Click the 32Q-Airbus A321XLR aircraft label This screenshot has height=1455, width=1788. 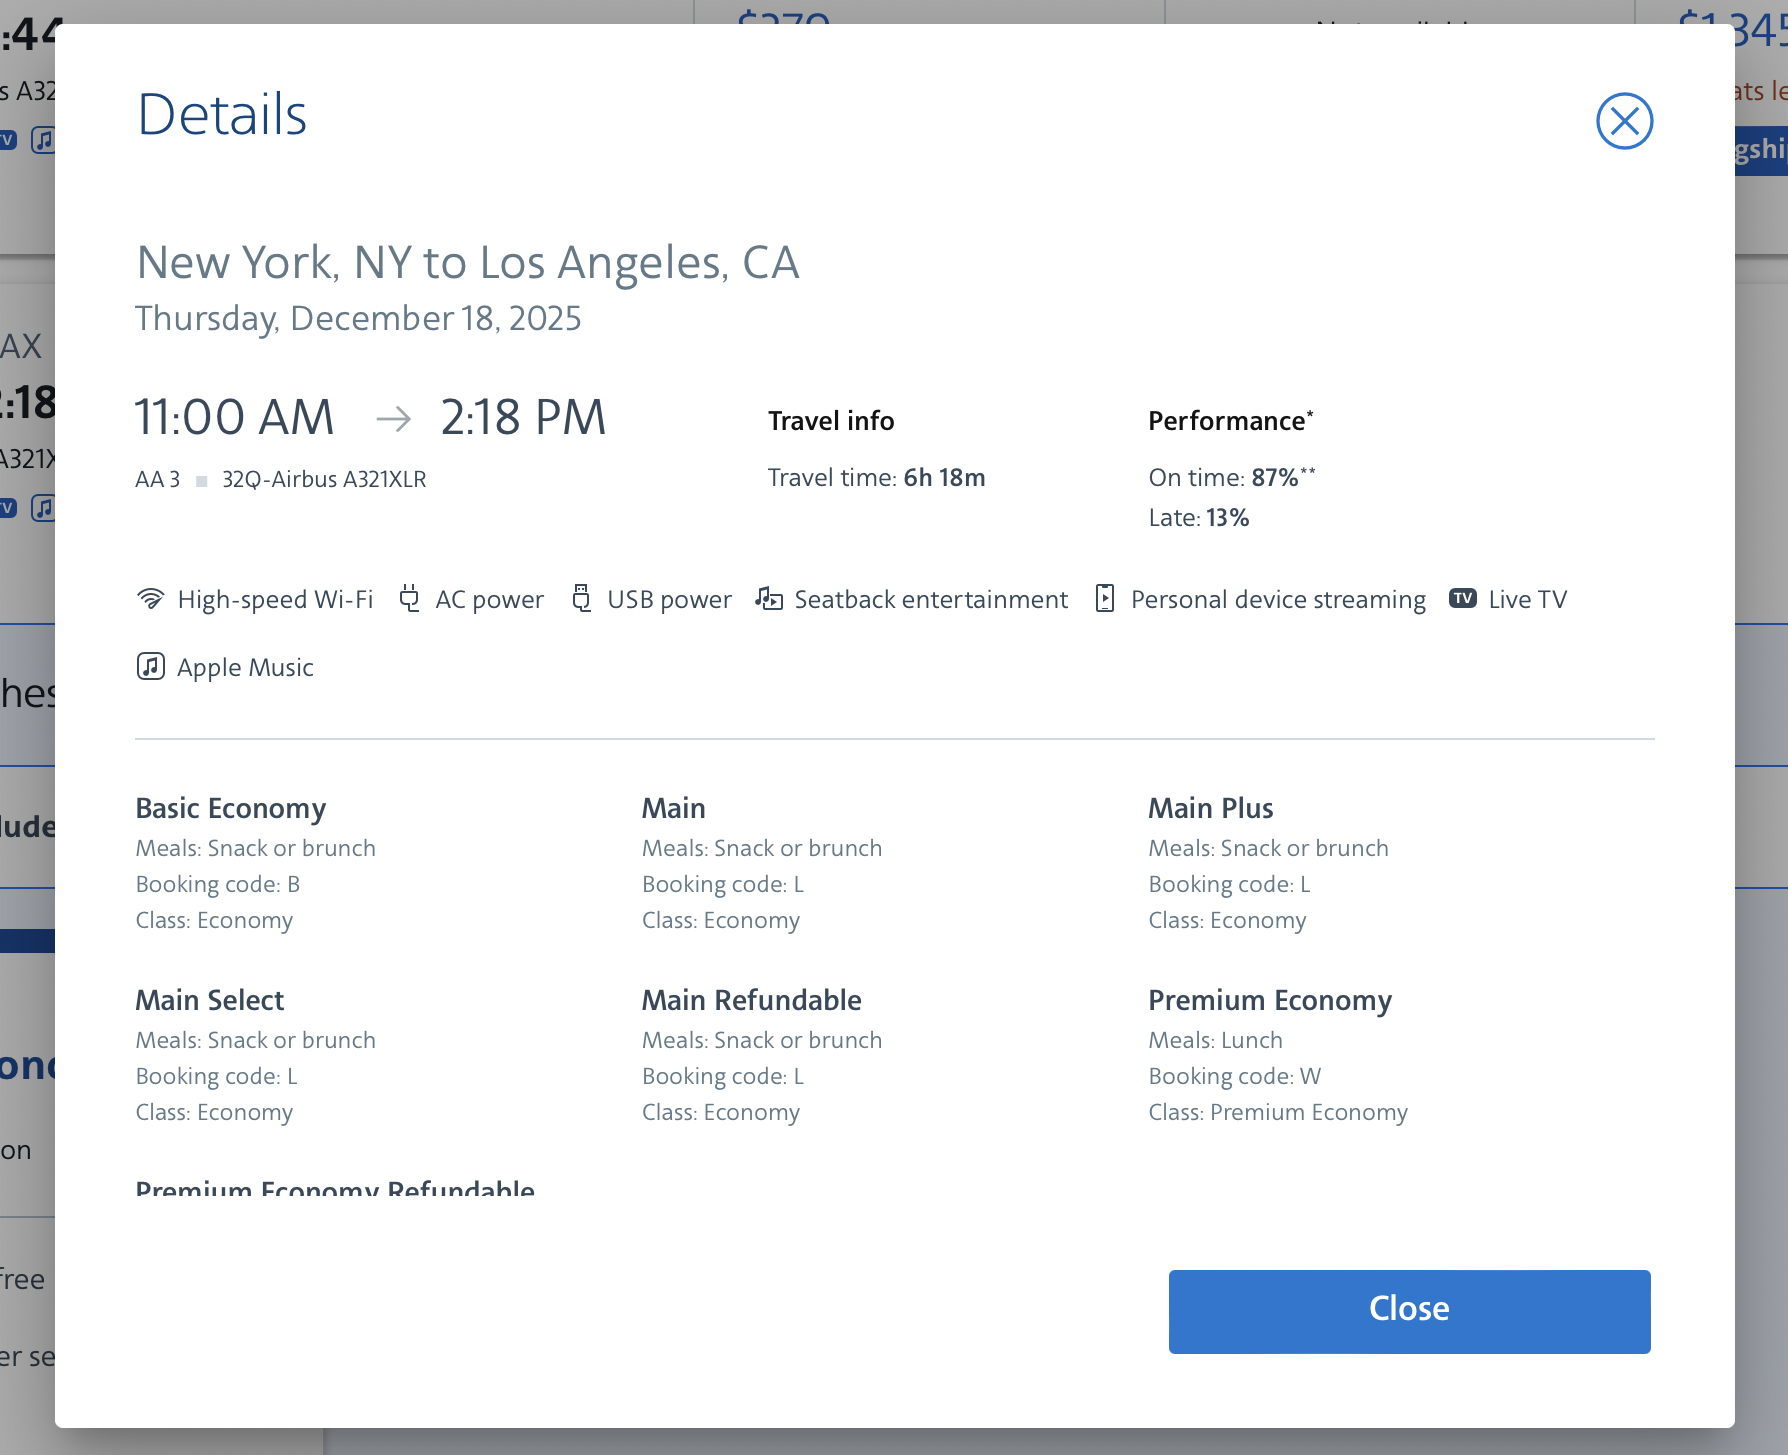tap(324, 480)
